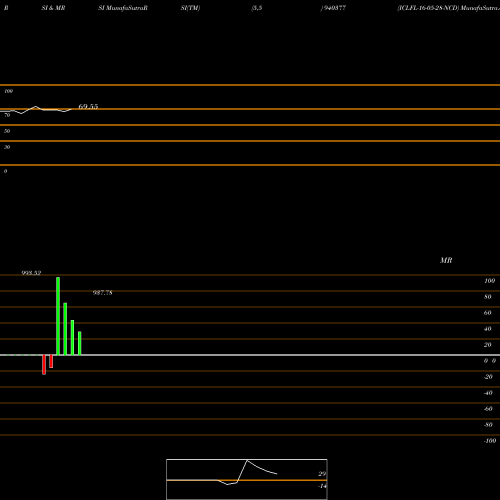500x500 pixels.
Task: Click the header text 'SI & MR'
Action: pos(53,8)
